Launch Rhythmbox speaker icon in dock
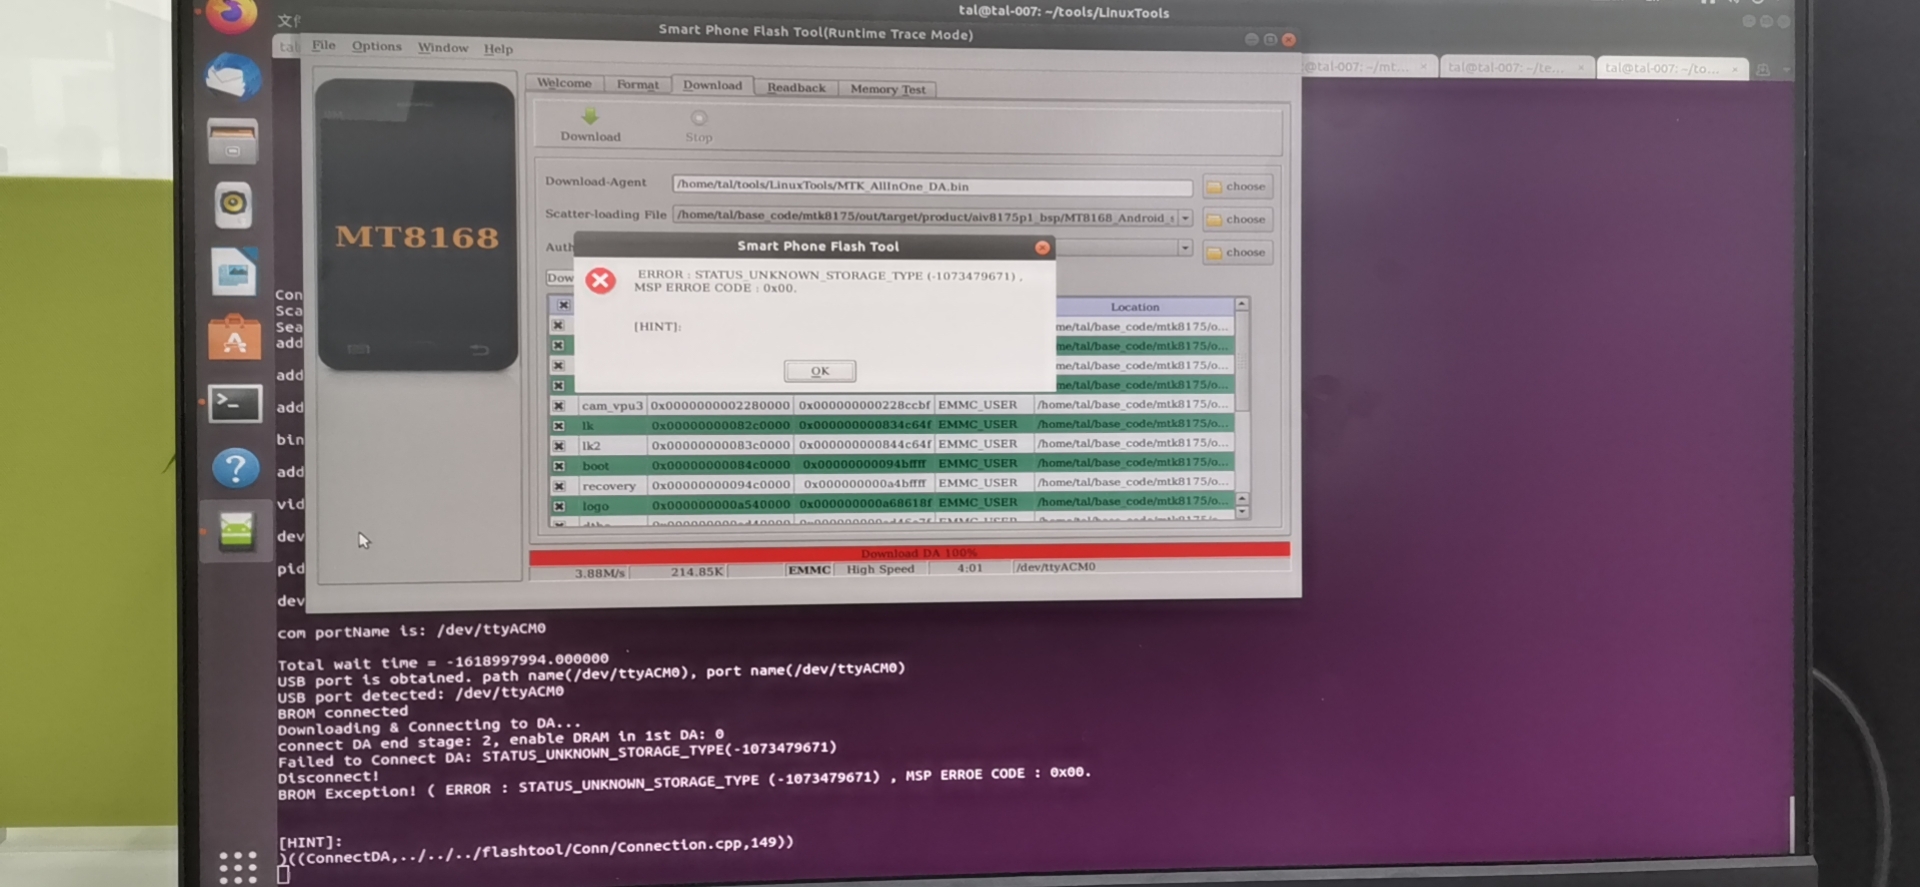 coord(233,204)
